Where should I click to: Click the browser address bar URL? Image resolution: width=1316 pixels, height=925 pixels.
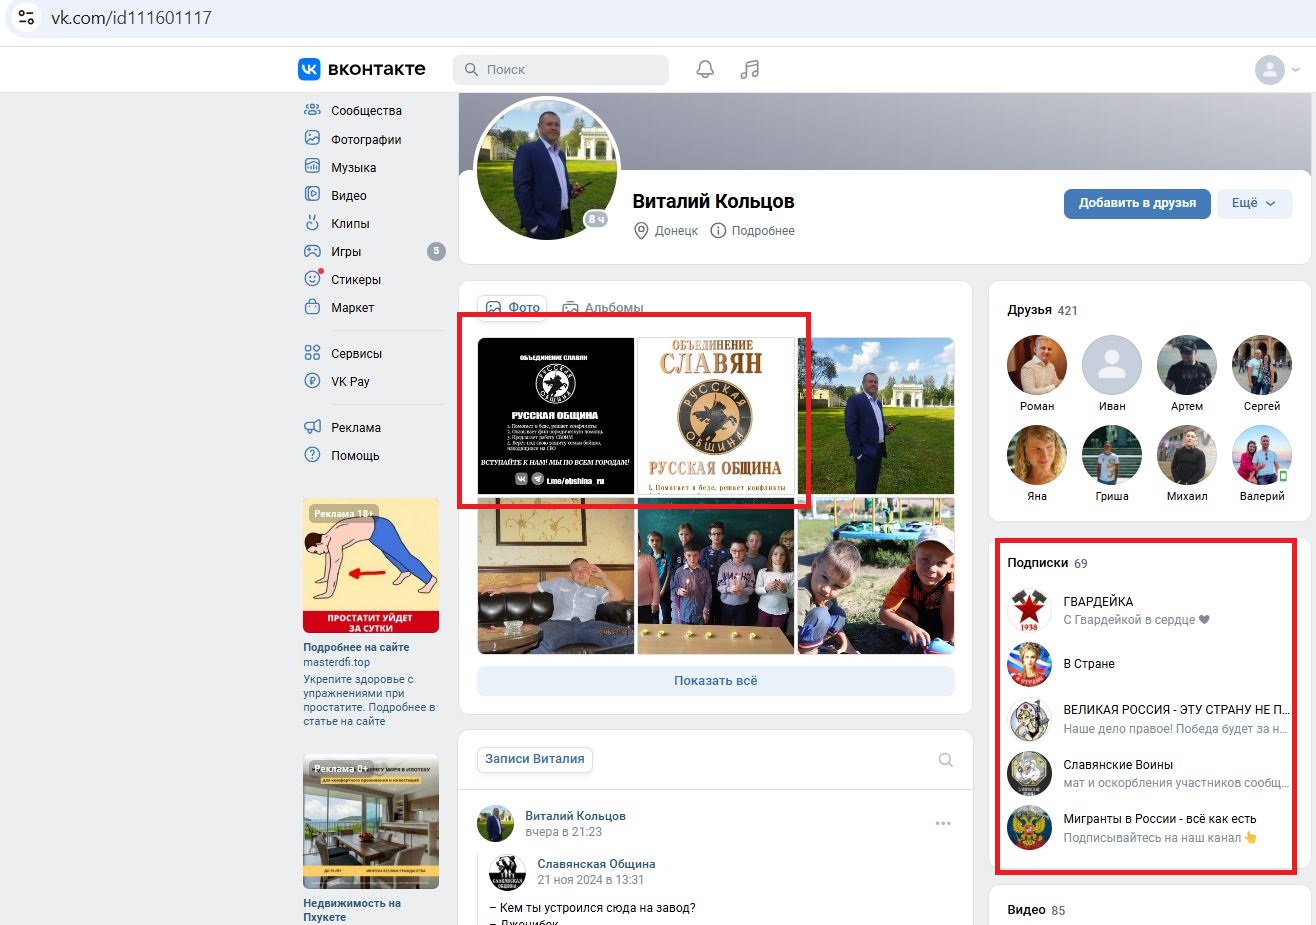(x=131, y=17)
